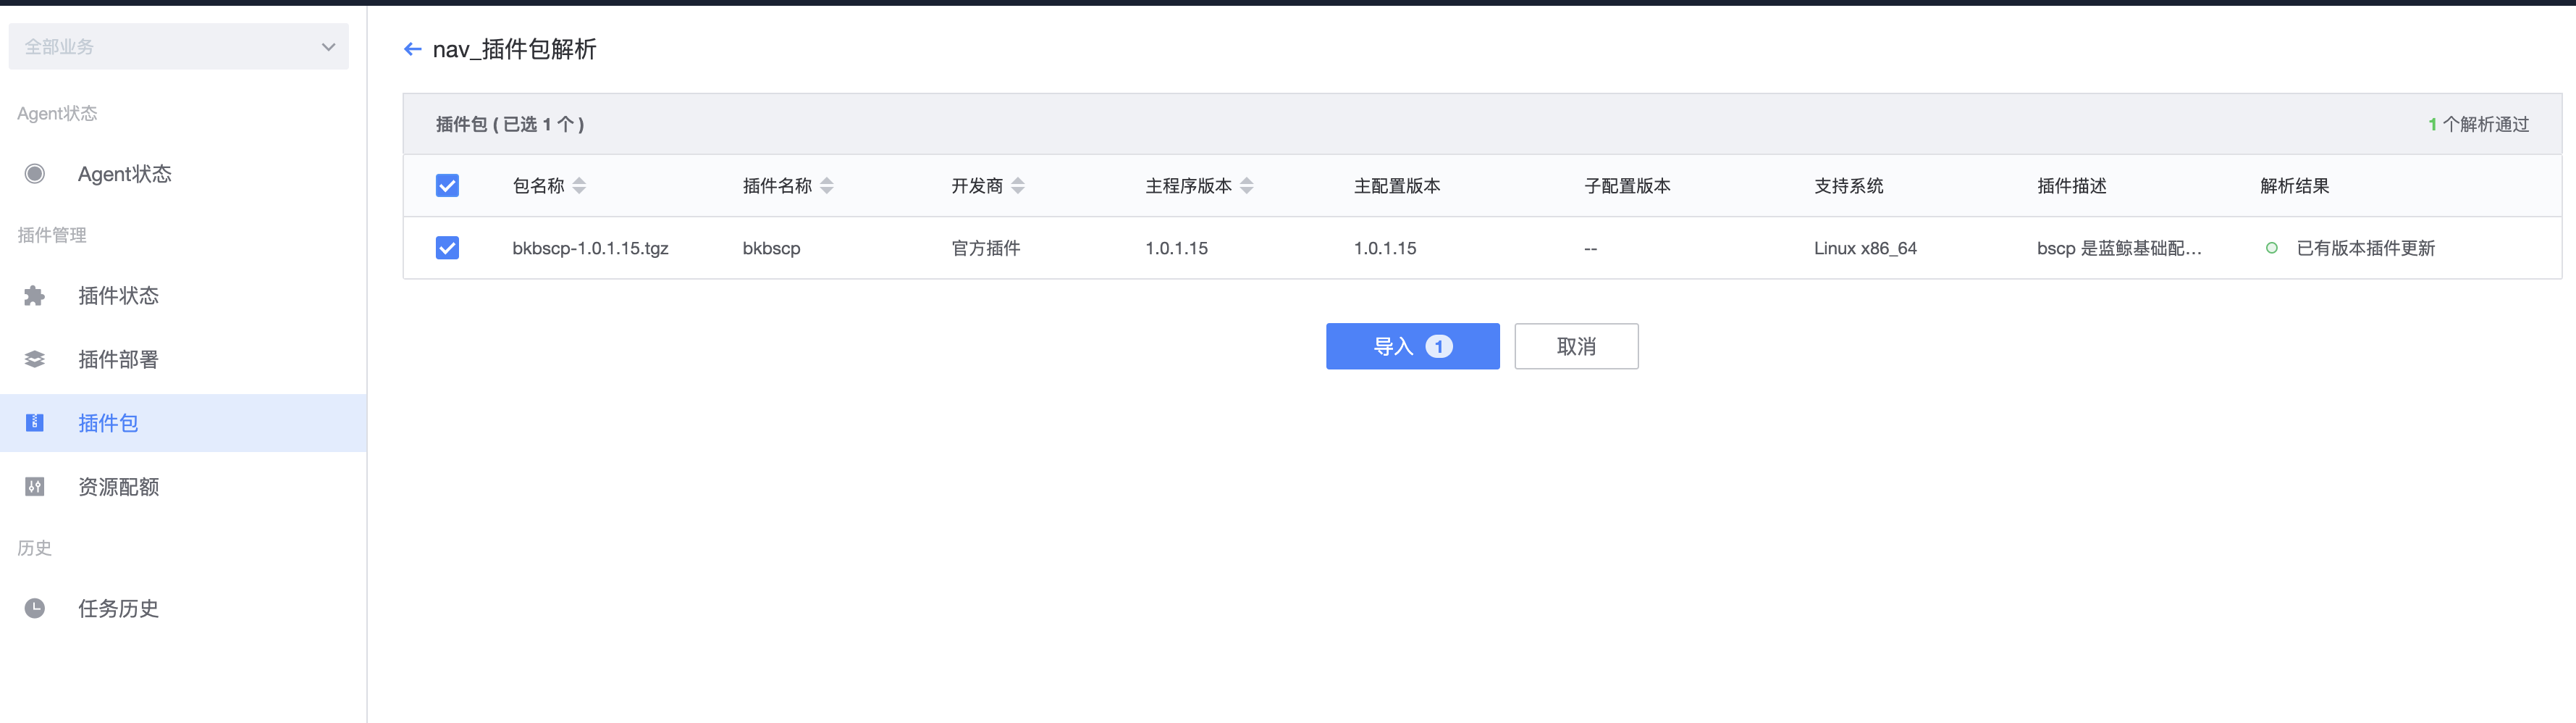This screenshot has width=2576, height=723.
Task: Click the bkbscp plugin name cell
Action: point(771,248)
